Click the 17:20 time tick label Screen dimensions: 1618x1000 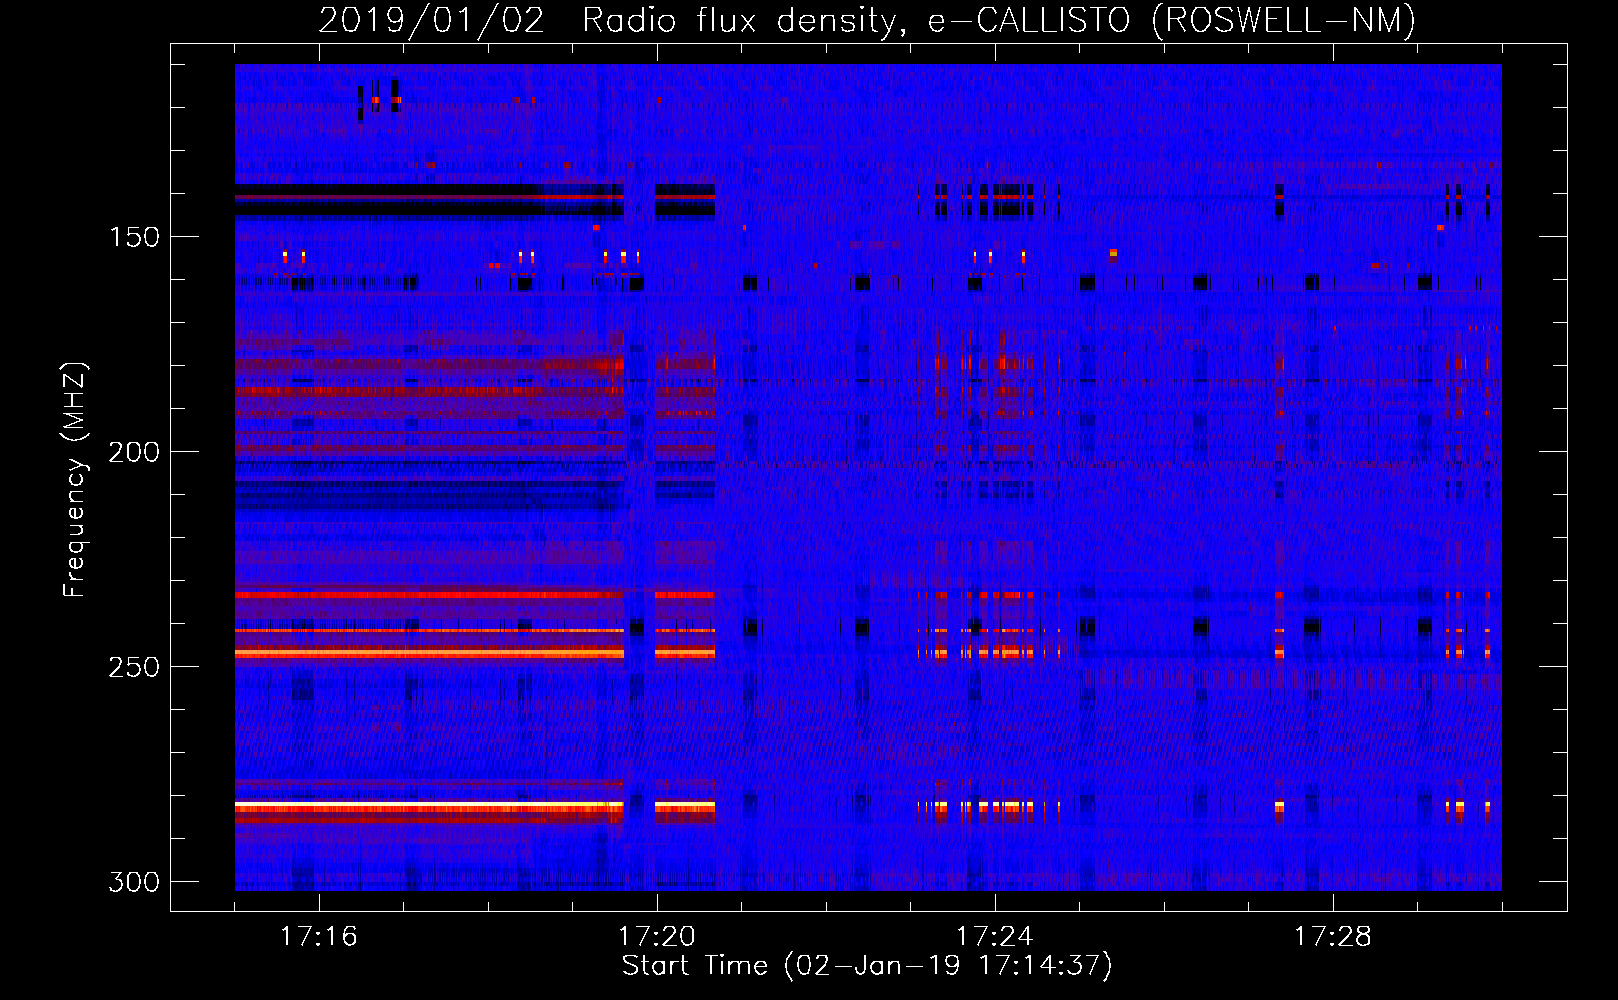[x=656, y=936]
